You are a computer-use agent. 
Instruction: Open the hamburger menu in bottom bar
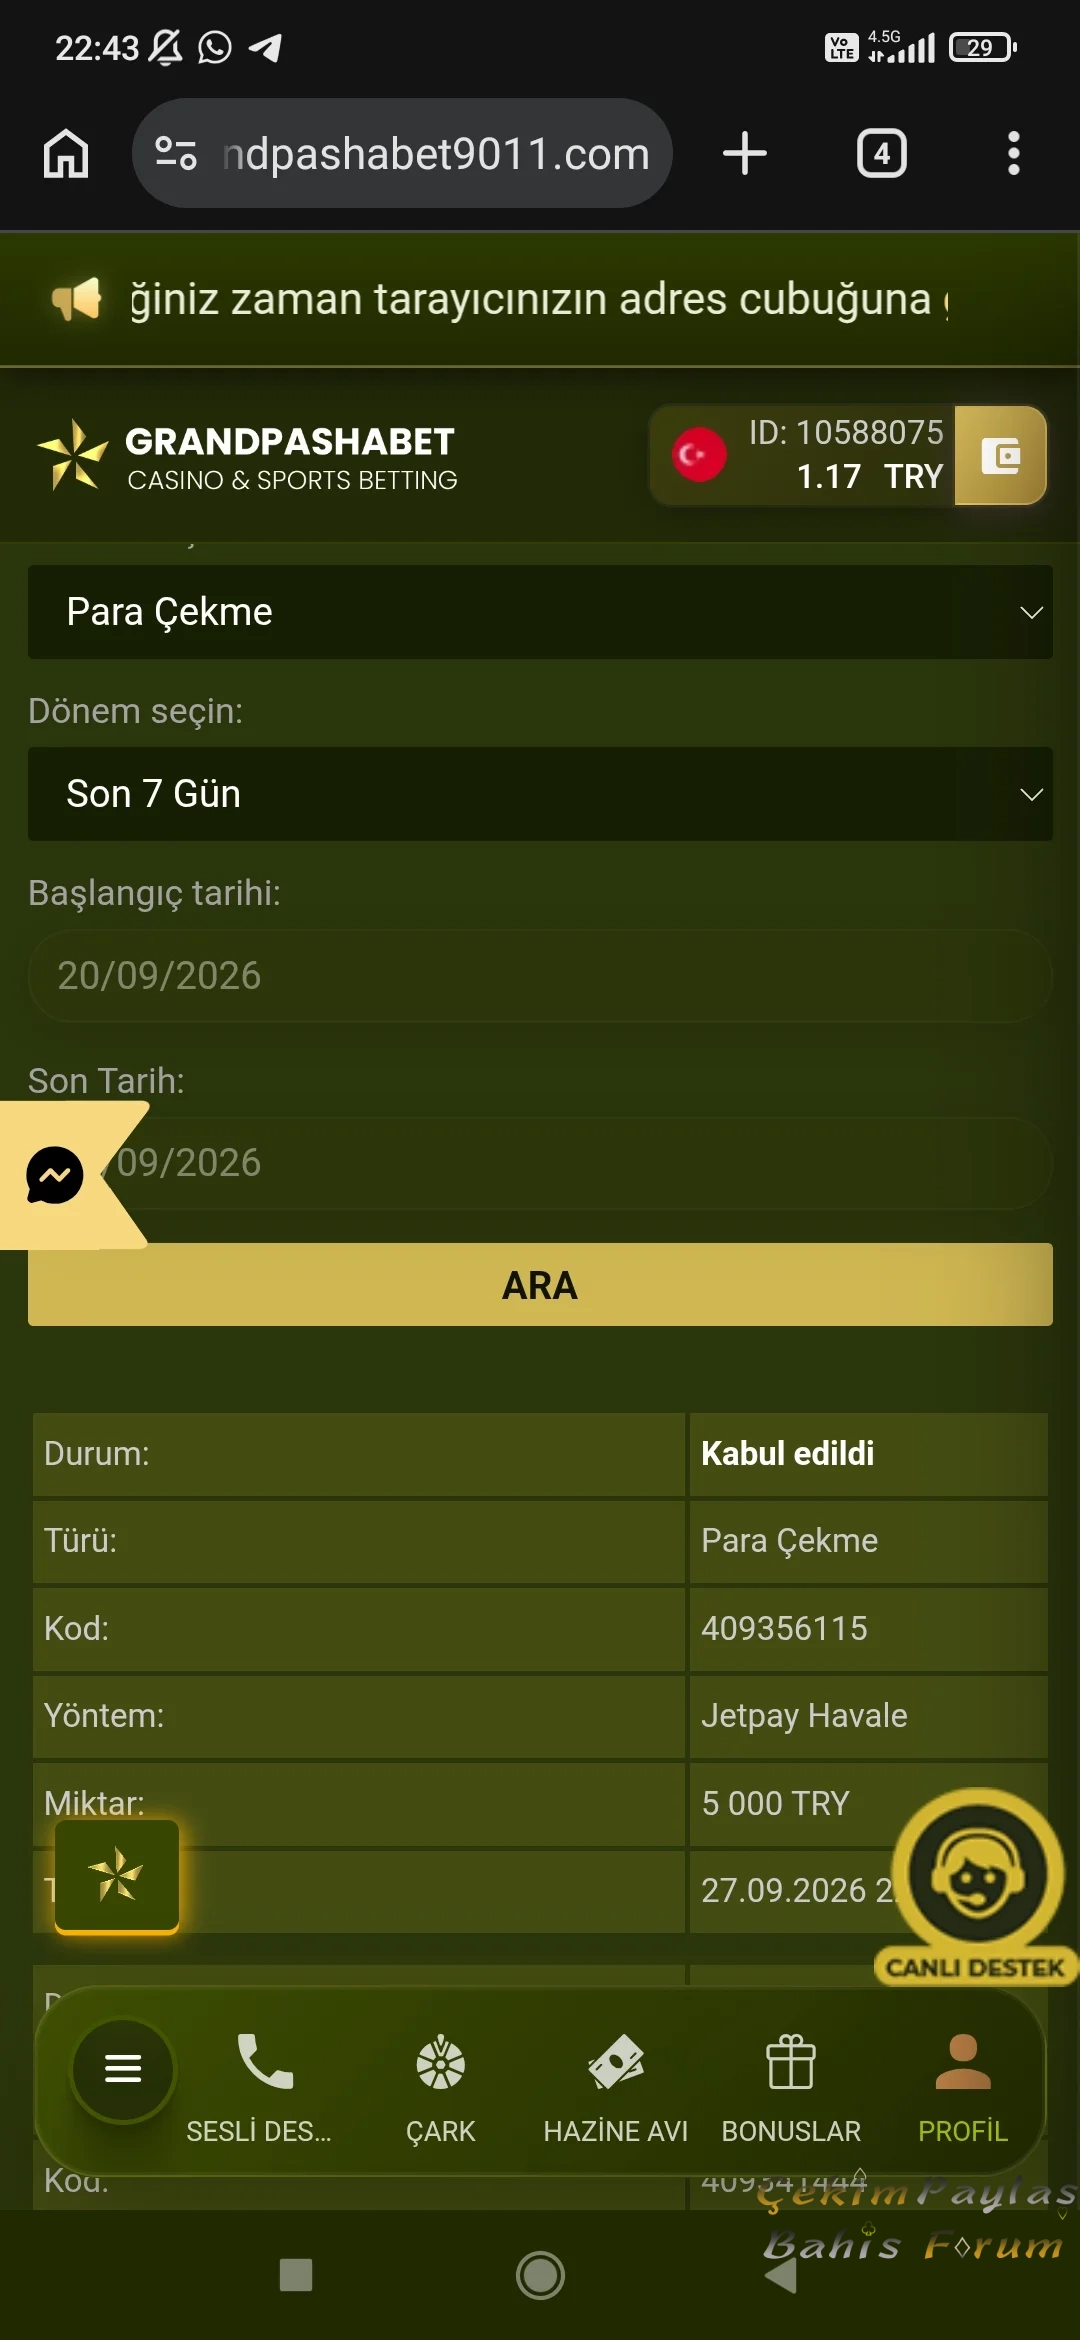coord(123,2068)
